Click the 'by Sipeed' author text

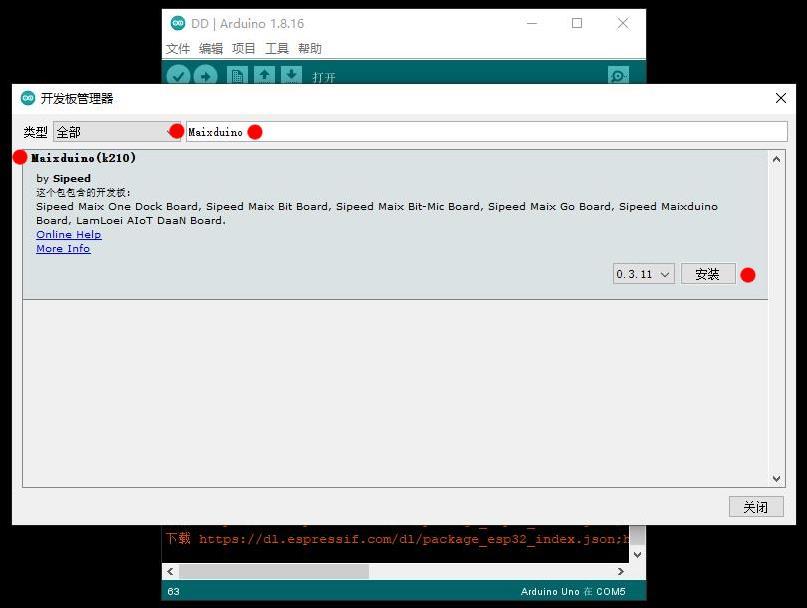pos(63,179)
